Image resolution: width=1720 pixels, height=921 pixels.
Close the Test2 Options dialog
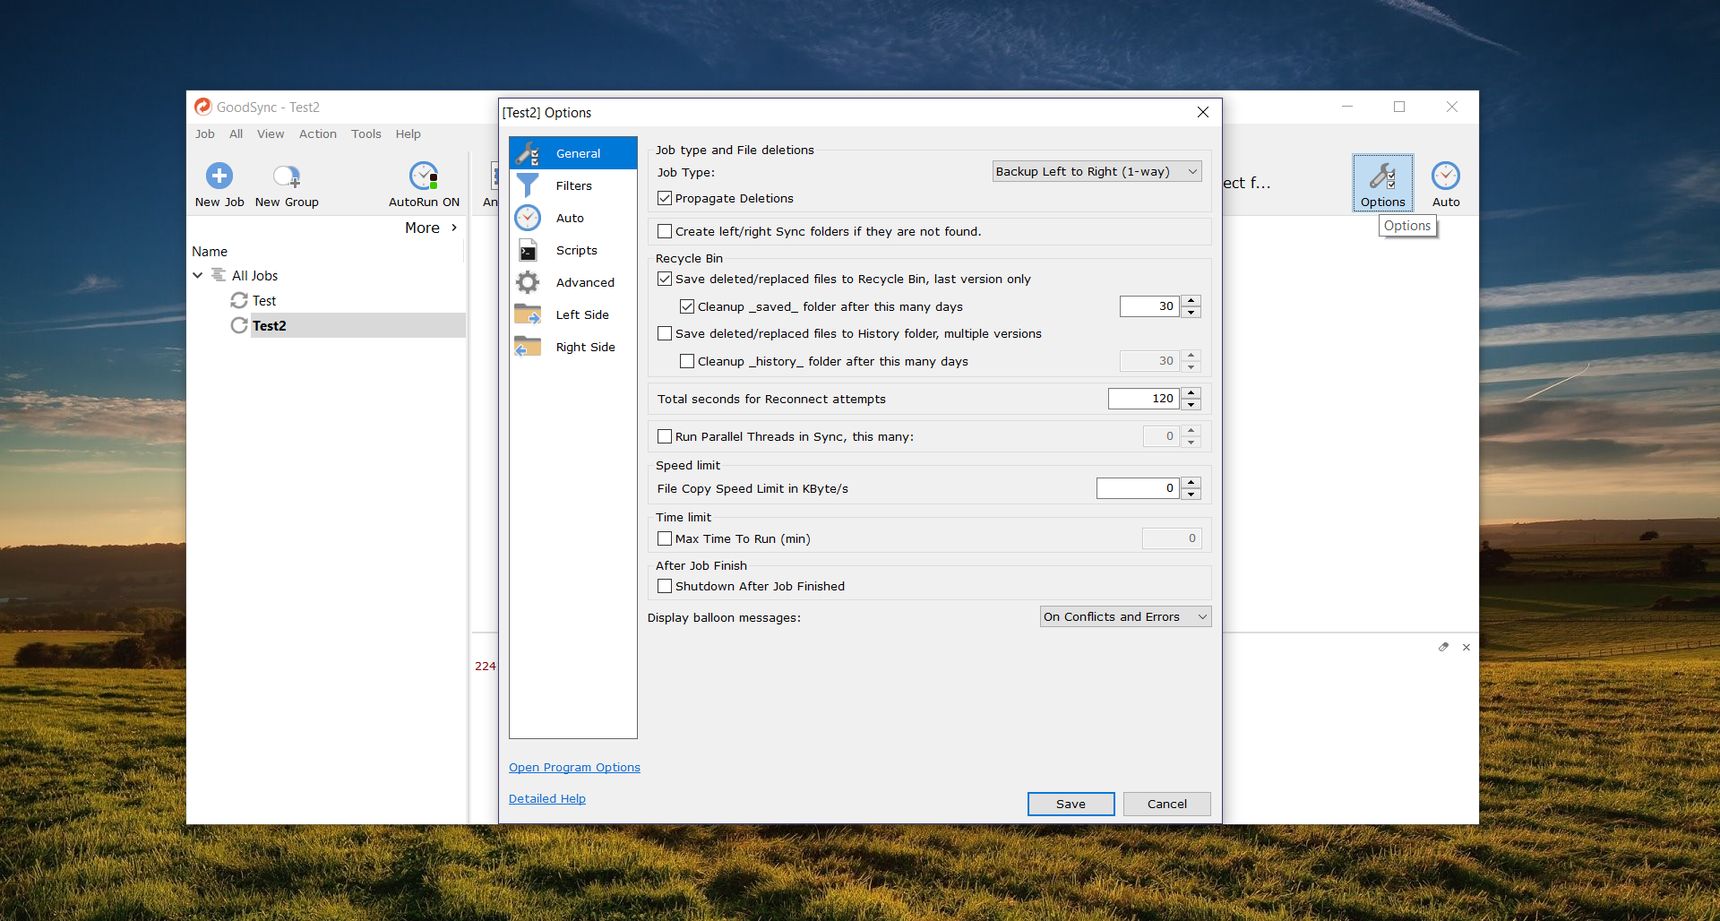pyautogui.click(x=1203, y=112)
